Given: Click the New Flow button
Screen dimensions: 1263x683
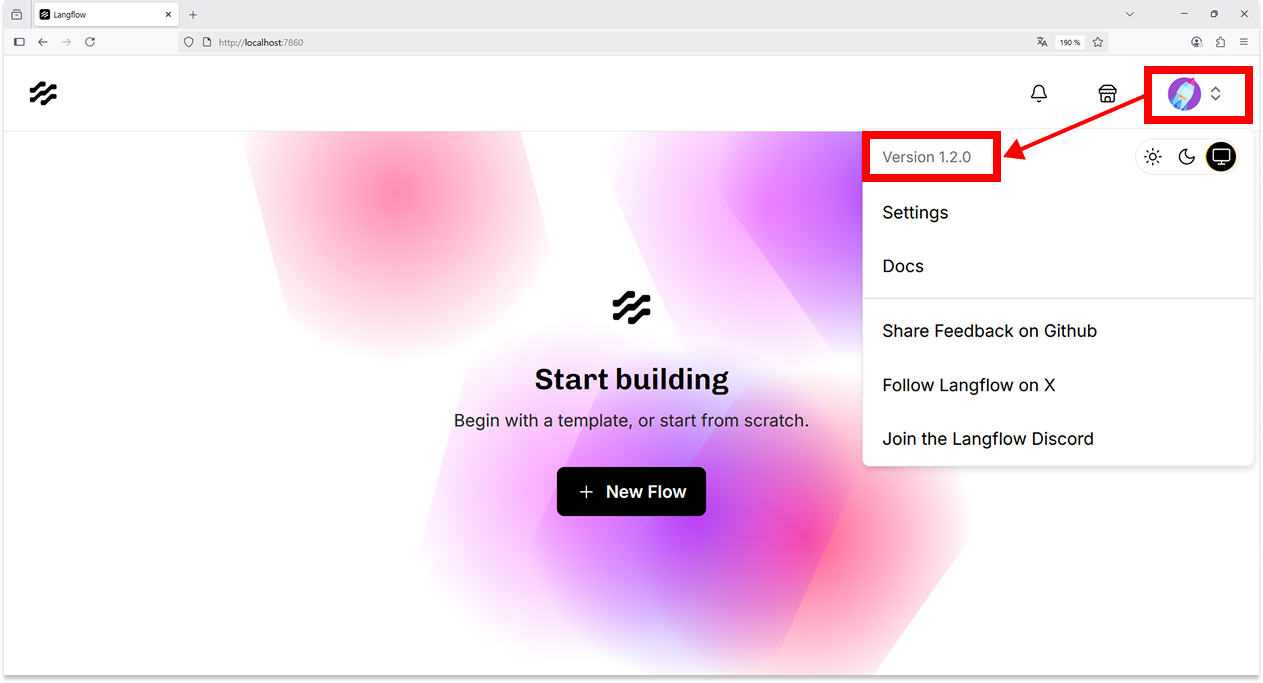Looking at the screenshot, I should click(631, 492).
